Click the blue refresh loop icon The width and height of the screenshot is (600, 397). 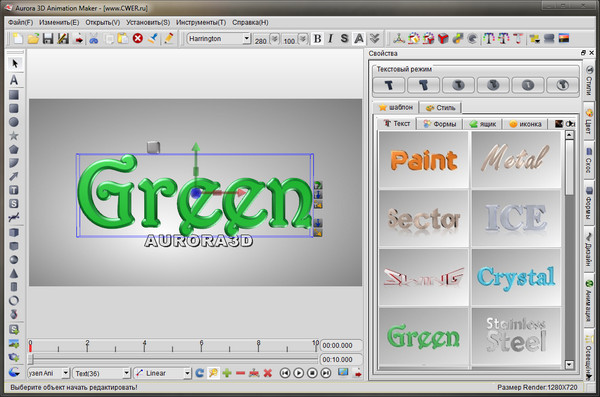point(199,372)
